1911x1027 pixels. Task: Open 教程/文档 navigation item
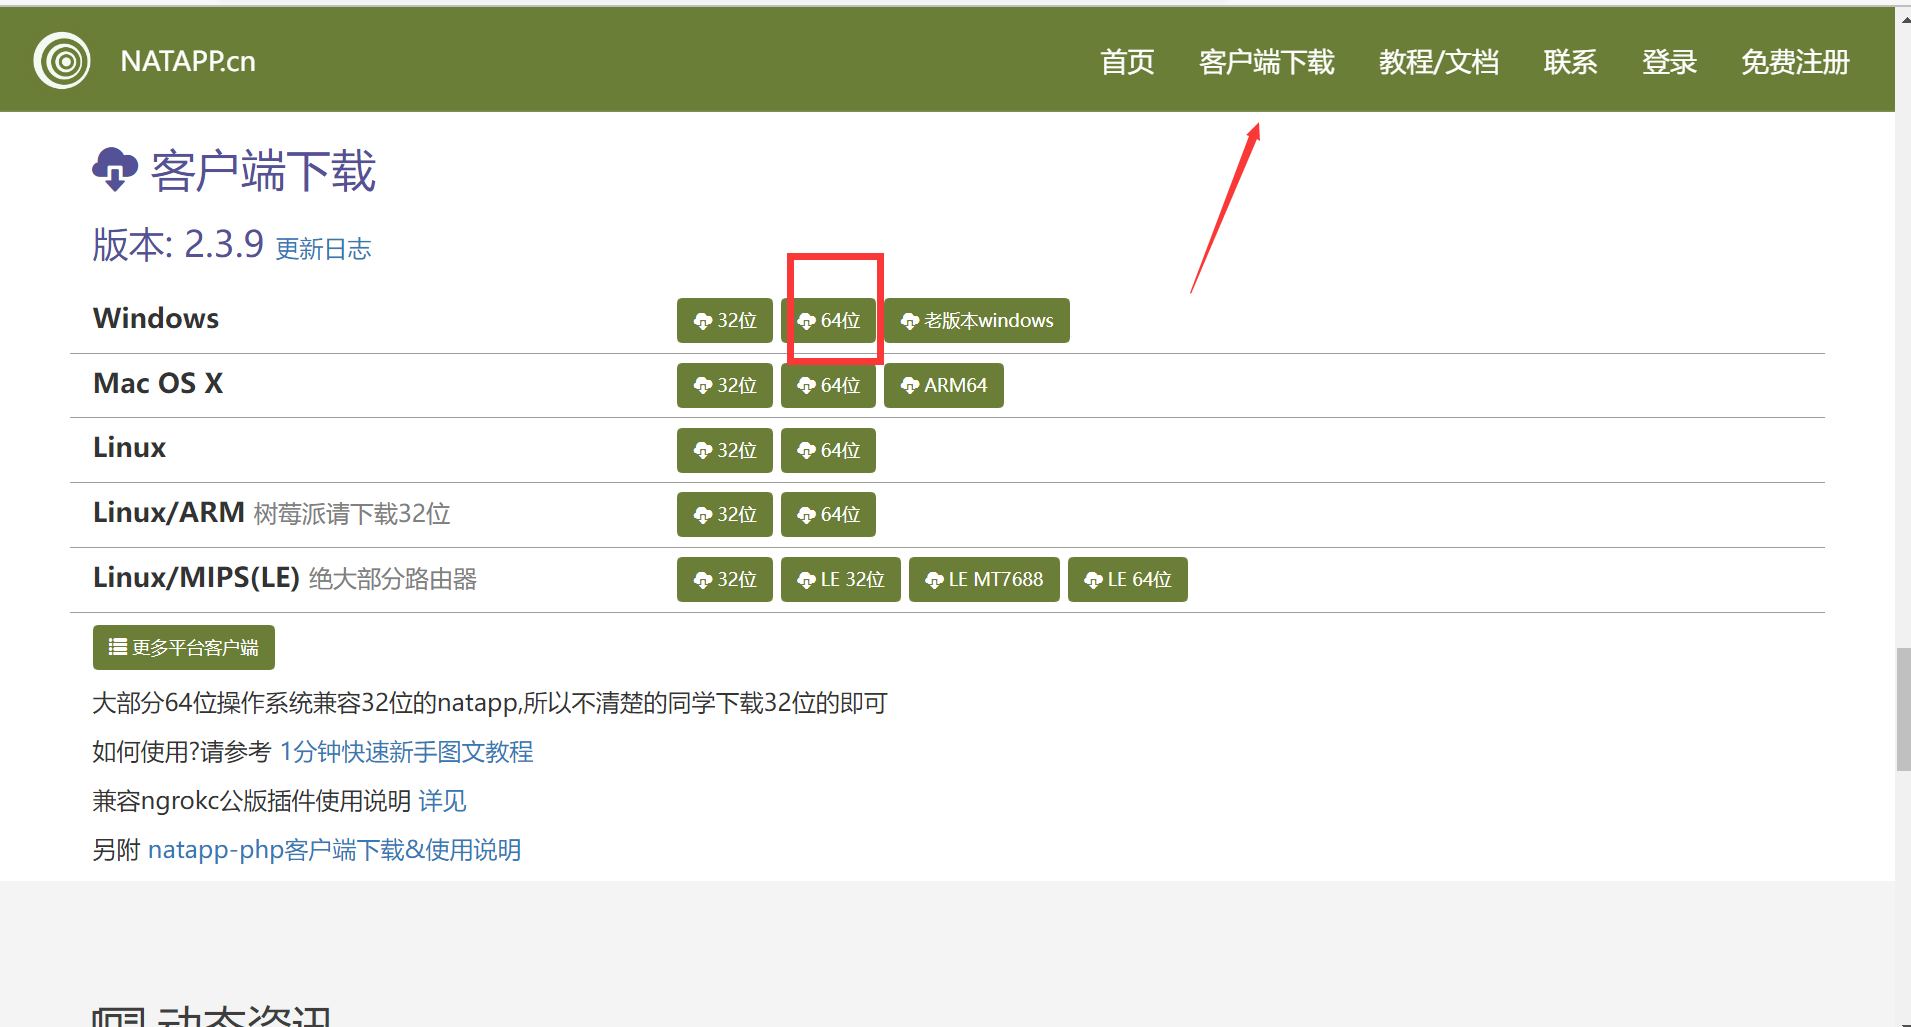1439,62
